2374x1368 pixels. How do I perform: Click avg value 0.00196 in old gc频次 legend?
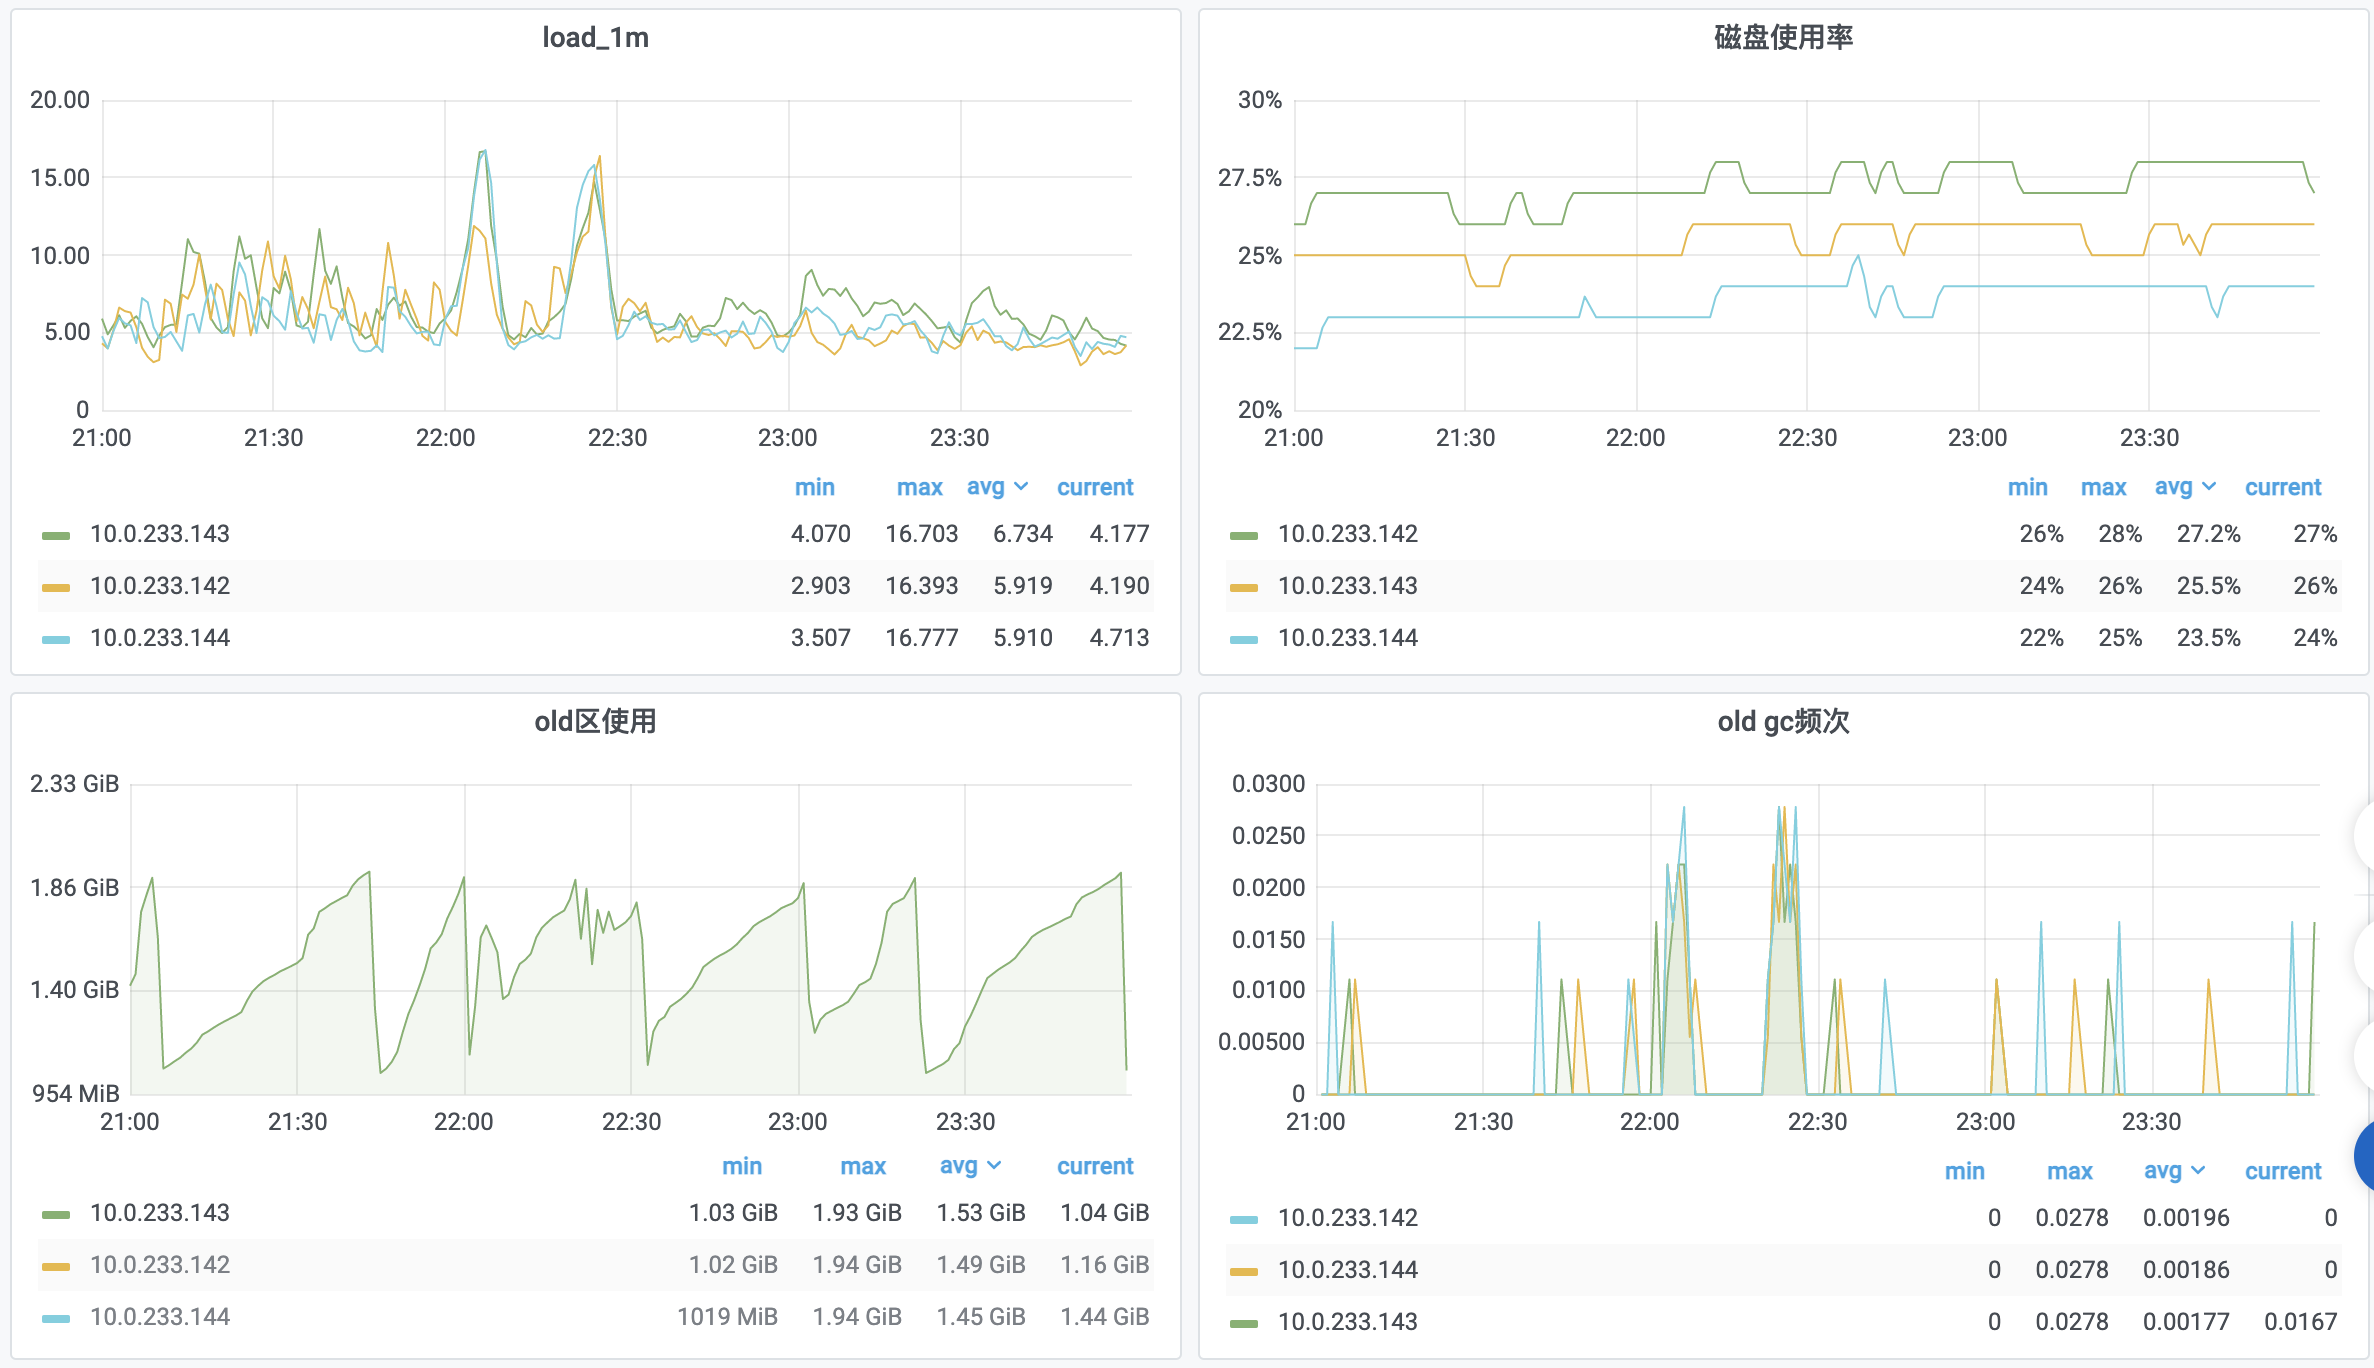[2186, 1218]
